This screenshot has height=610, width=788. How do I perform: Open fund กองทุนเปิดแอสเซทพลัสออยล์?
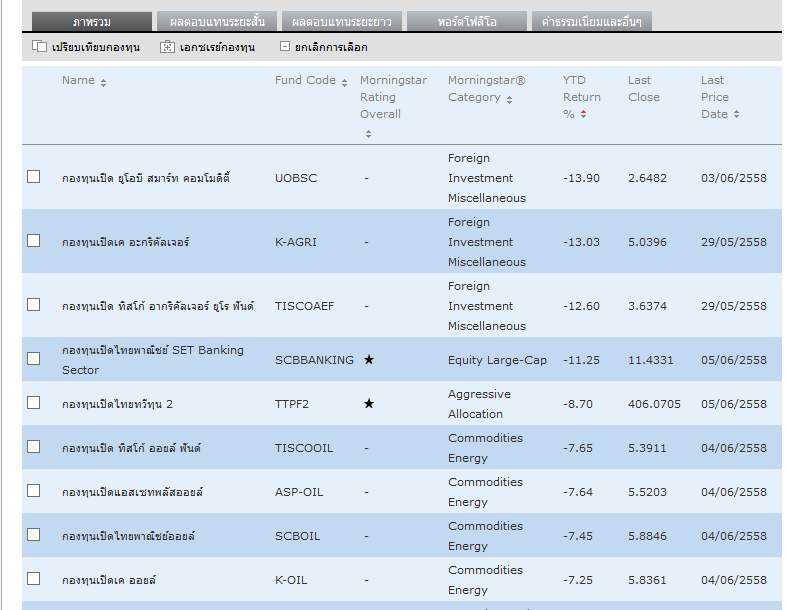pos(132,492)
